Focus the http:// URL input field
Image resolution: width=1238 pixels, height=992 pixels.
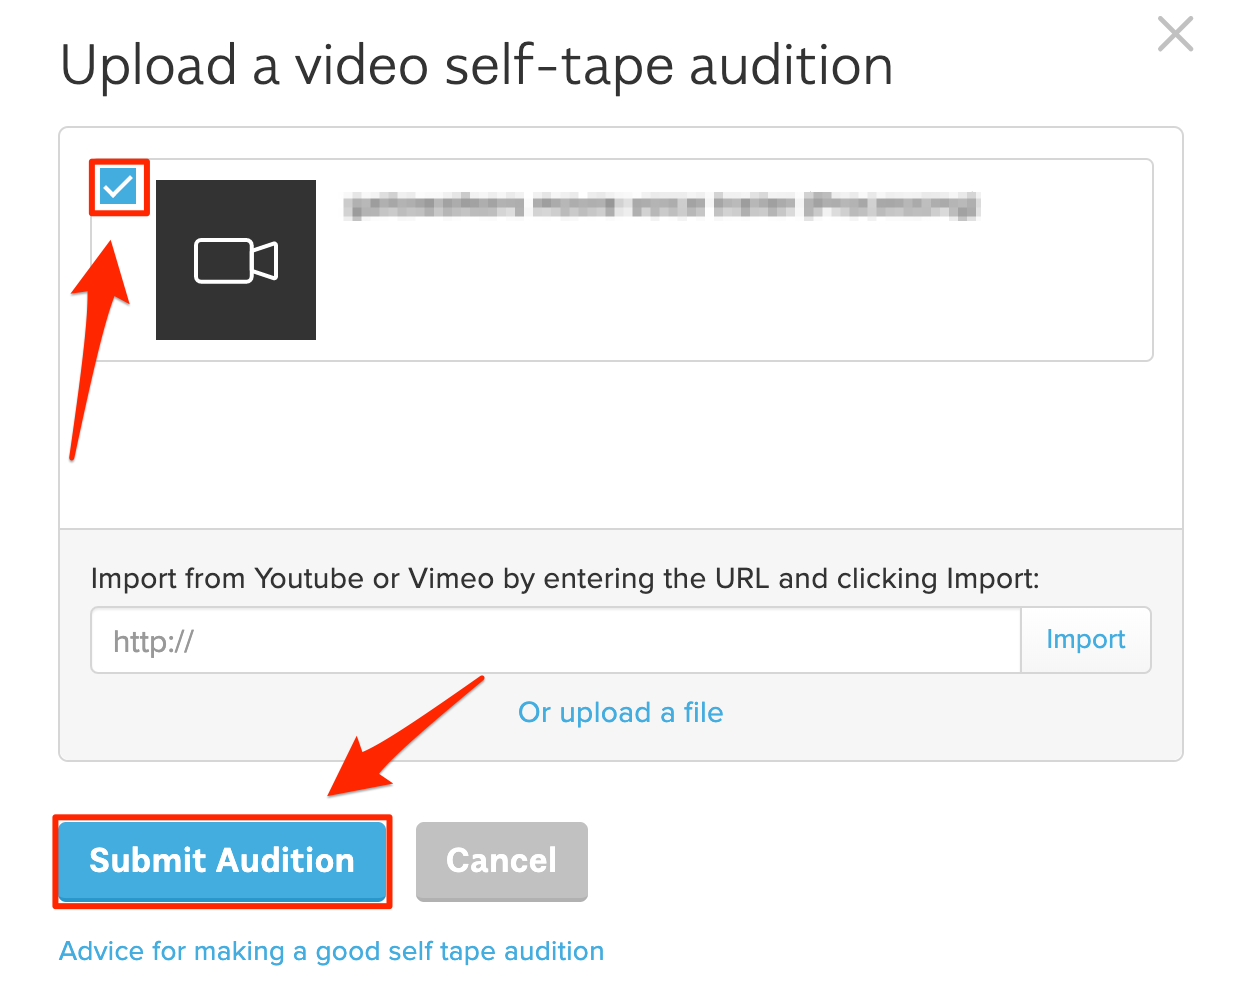click(555, 640)
